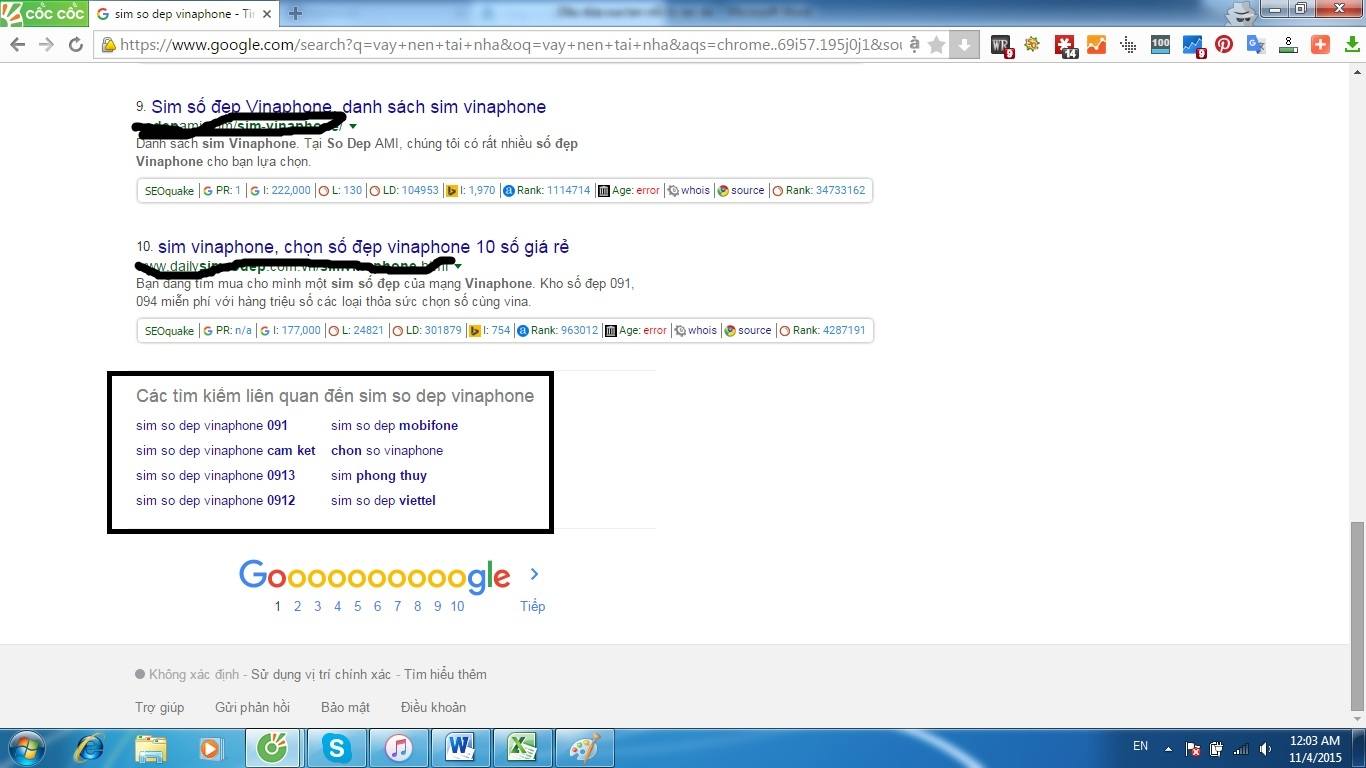
Task: Open the '100' extension icon
Action: pyautogui.click(x=1160, y=45)
